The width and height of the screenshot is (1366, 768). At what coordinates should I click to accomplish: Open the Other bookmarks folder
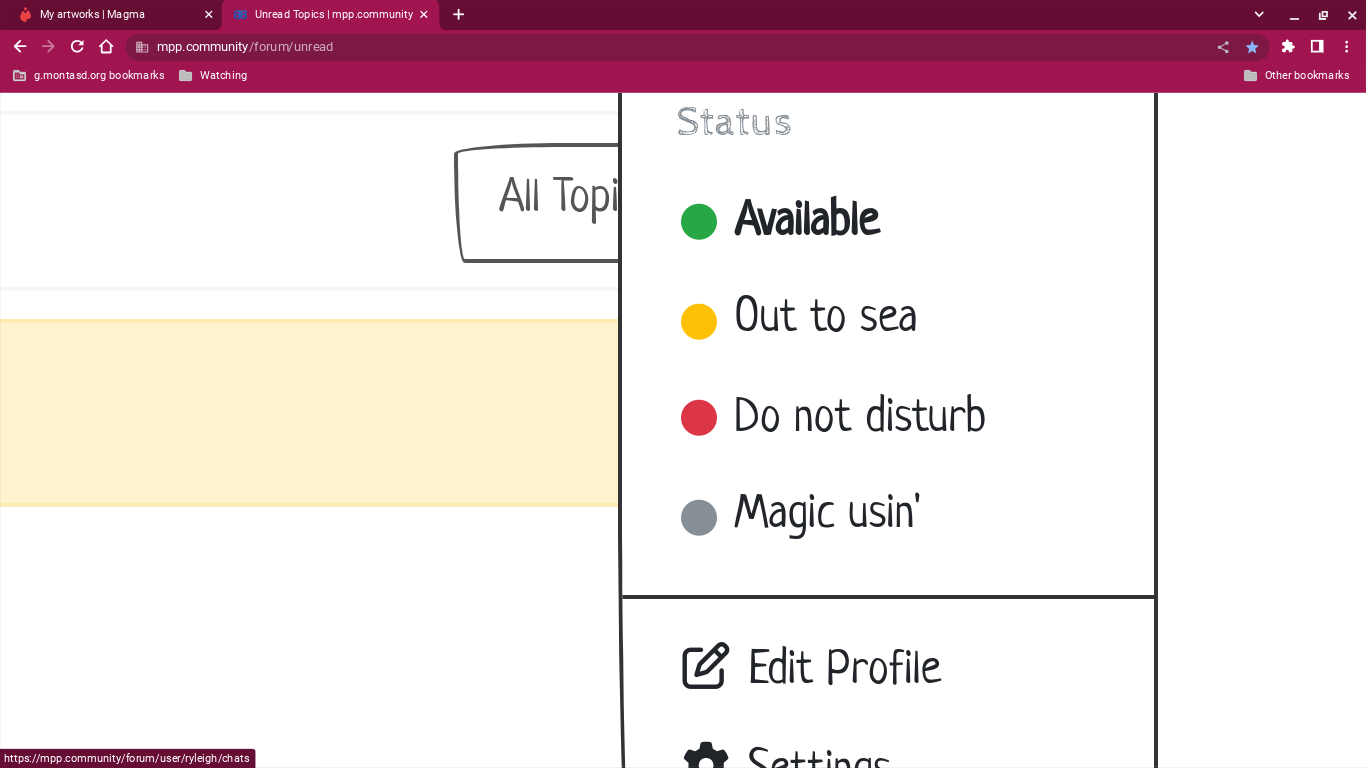click(x=1296, y=76)
